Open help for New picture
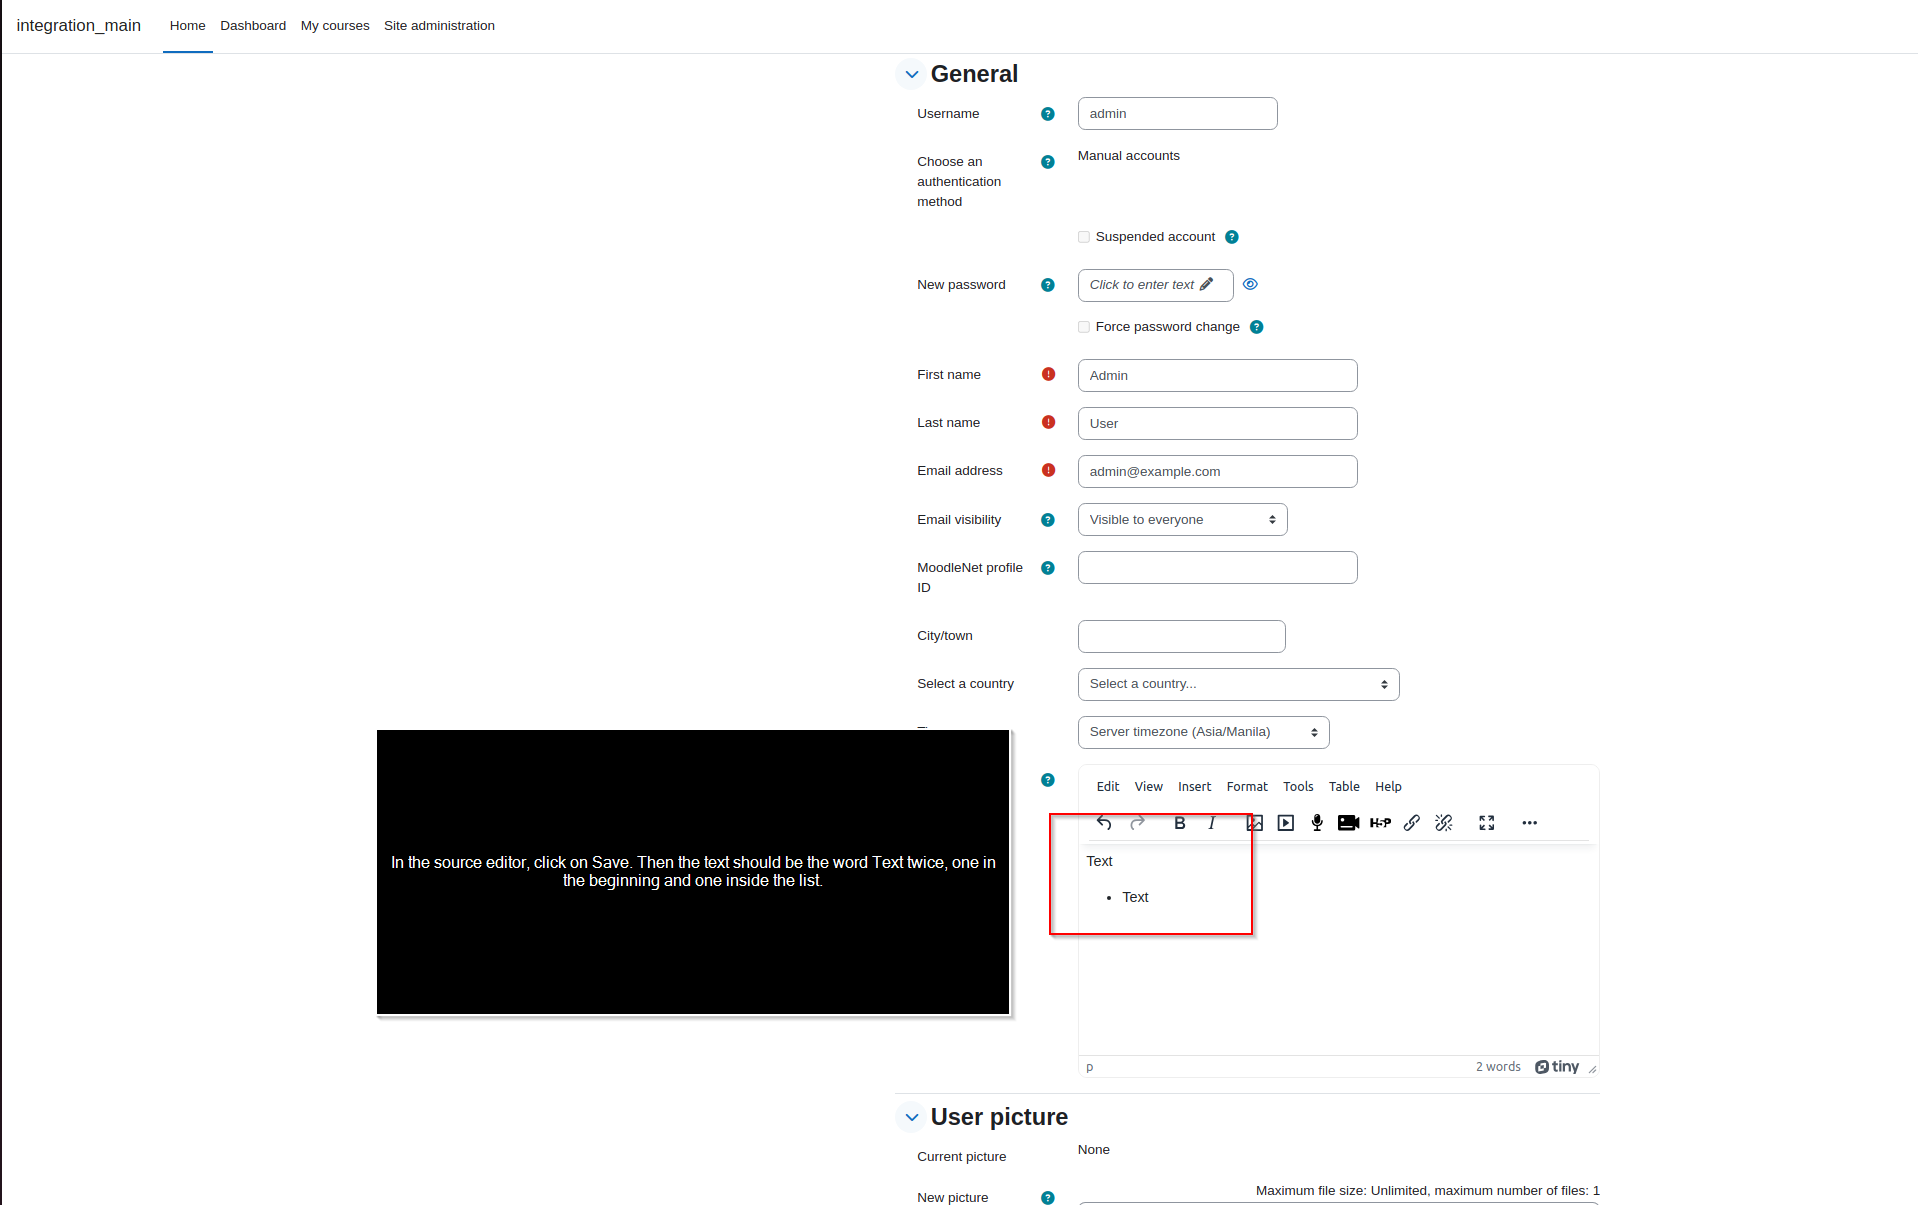This screenshot has height=1205, width=1918. point(1048,1198)
